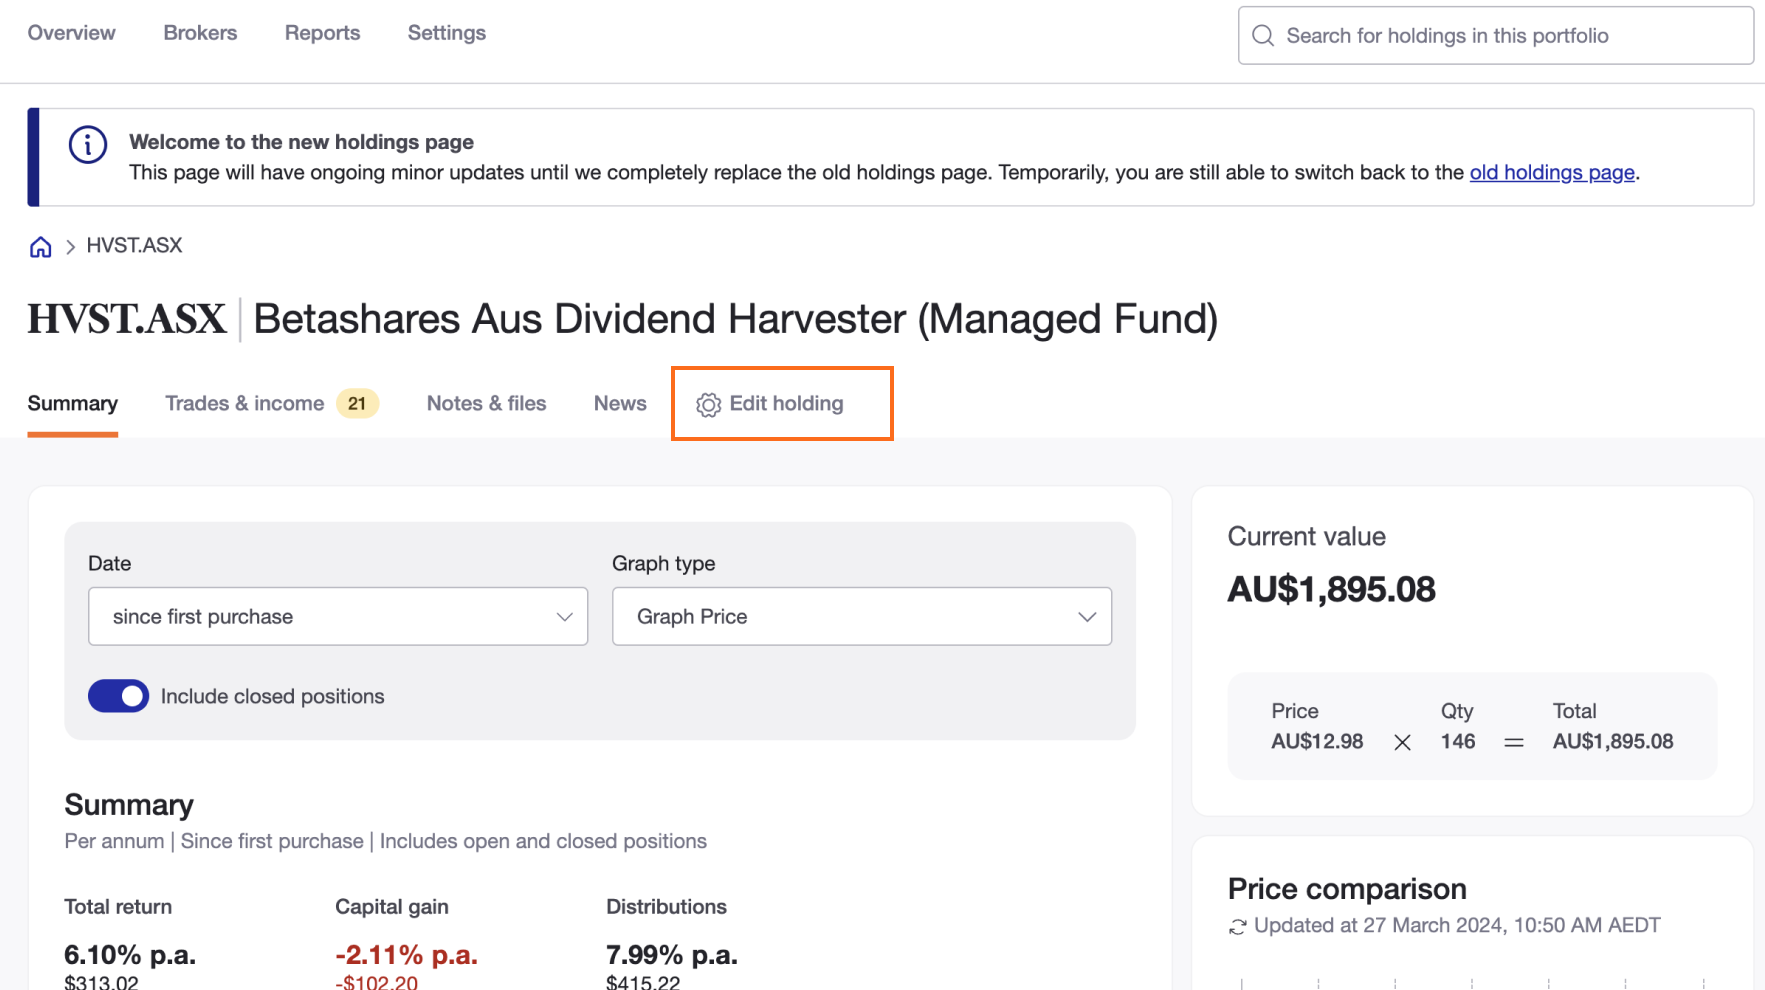Image resolution: width=1765 pixels, height=990 pixels.
Task: Click the info icon in welcome banner
Action: tap(88, 145)
